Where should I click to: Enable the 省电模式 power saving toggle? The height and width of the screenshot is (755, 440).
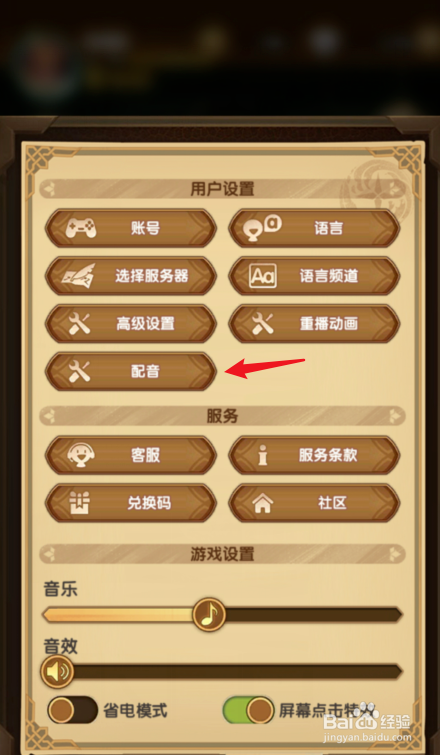tap(73, 710)
